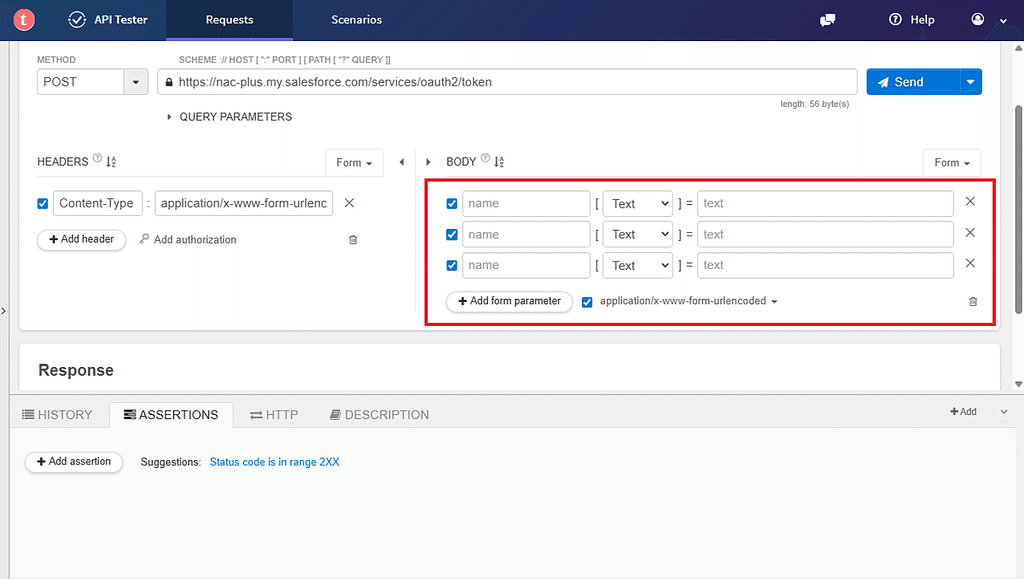Open the chat feedback icon
The image size is (1024, 579).
827,20
